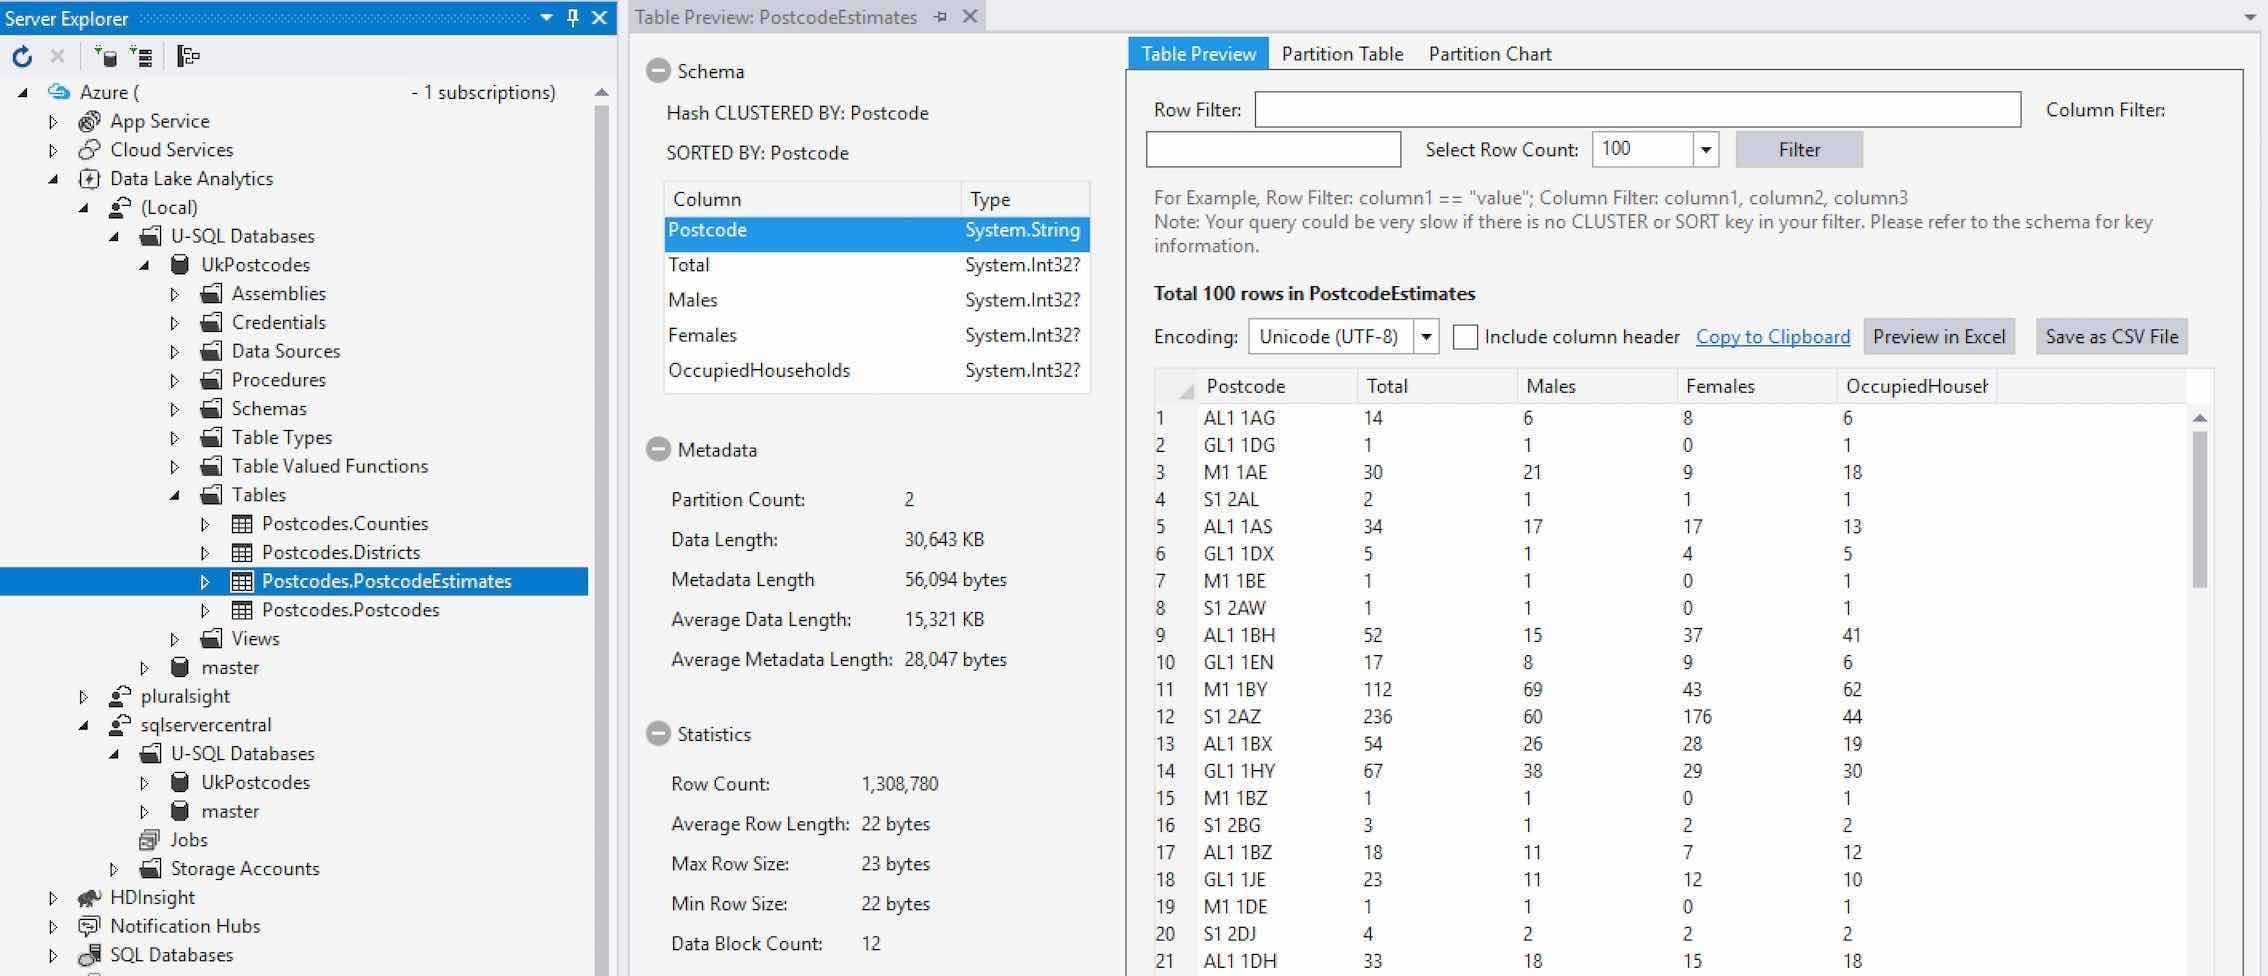Collapse the Schema section

658,71
